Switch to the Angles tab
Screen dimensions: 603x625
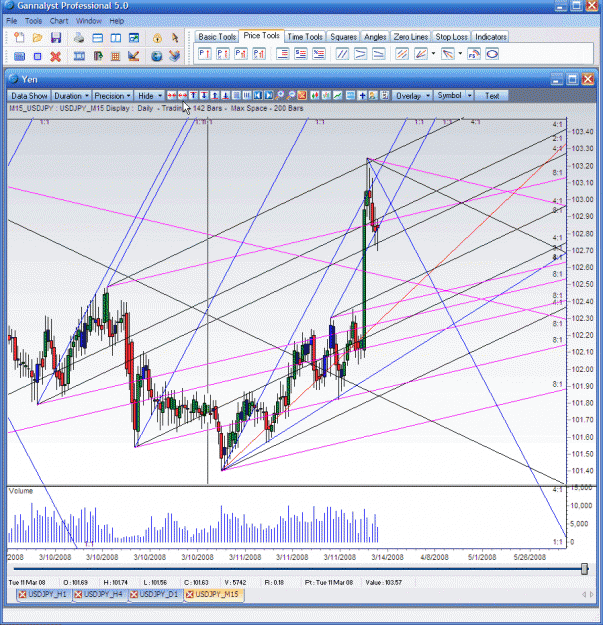[375, 37]
